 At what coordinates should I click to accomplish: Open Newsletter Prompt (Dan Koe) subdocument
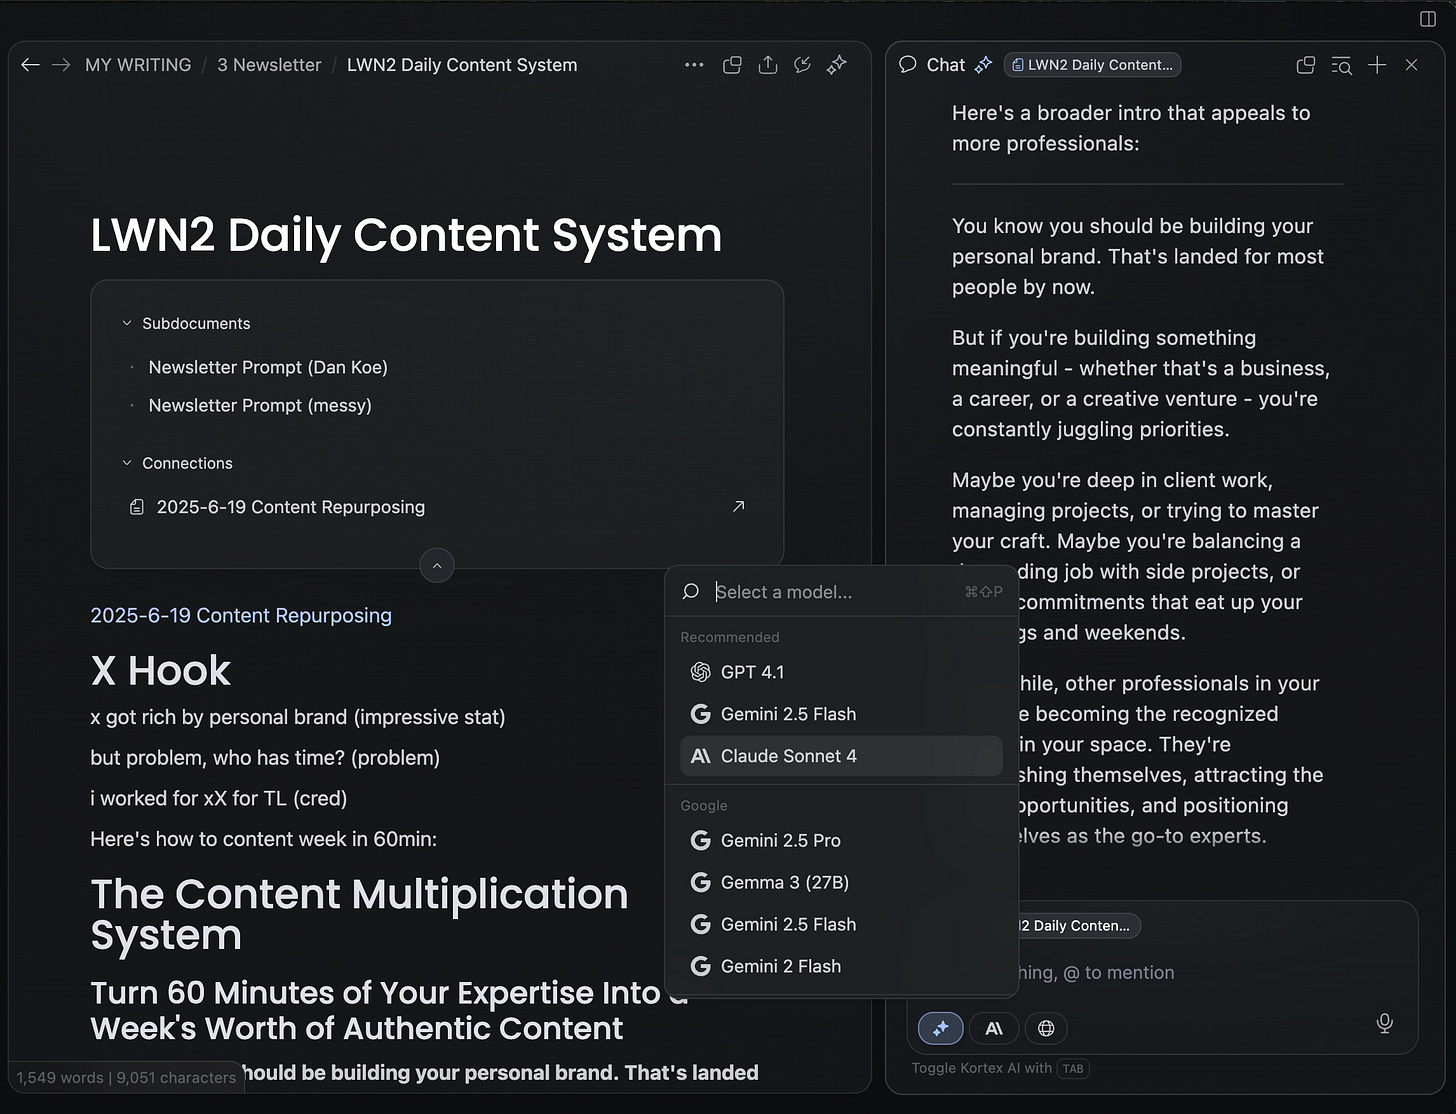click(268, 367)
